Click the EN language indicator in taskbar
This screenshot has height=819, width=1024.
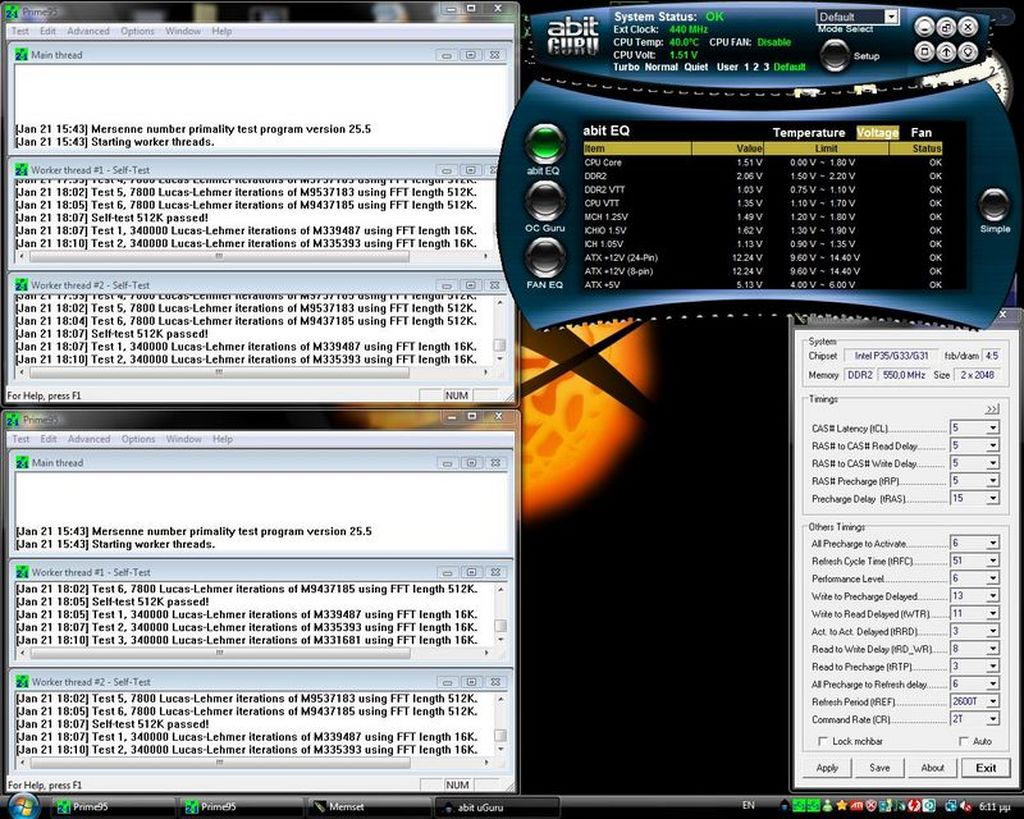click(x=748, y=805)
